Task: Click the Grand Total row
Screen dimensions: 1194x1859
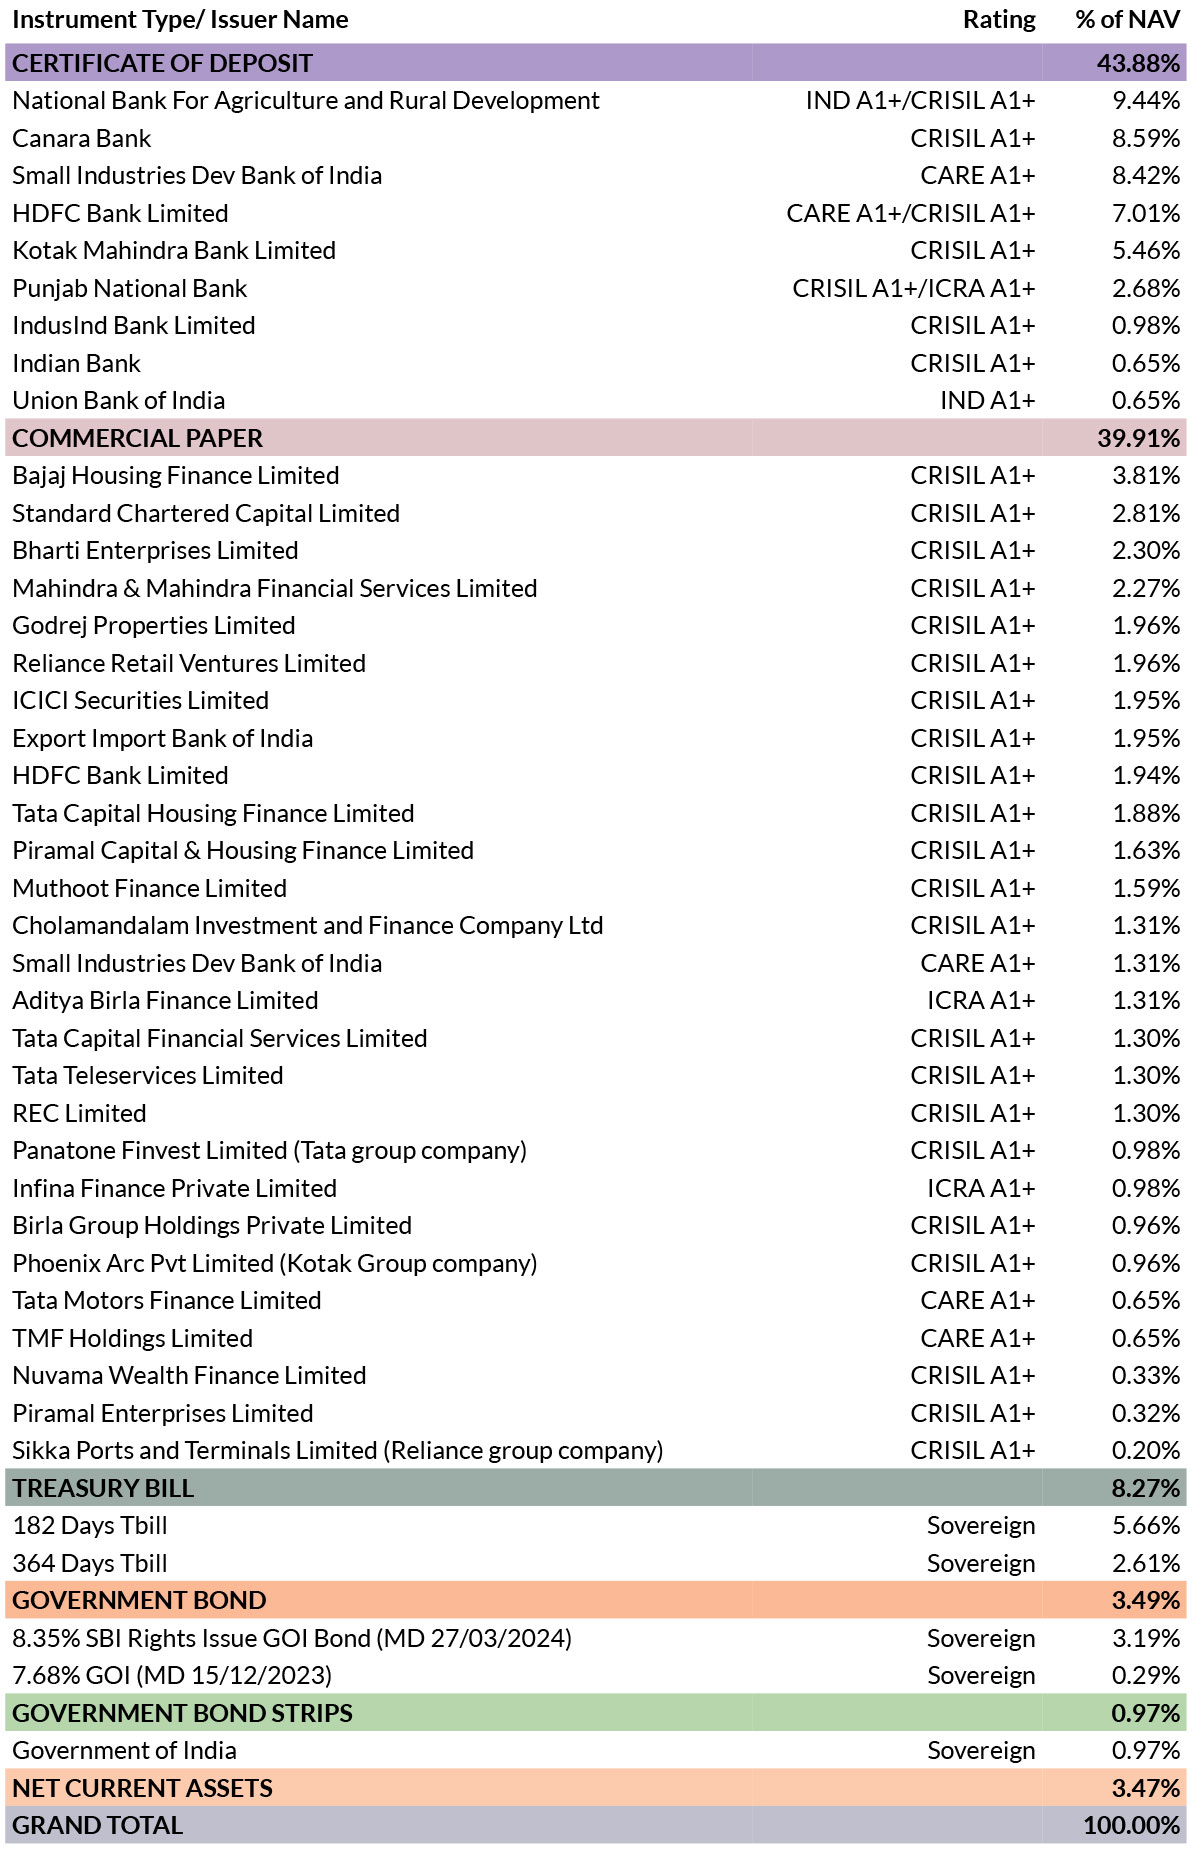Action: [x=596, y=1825]
